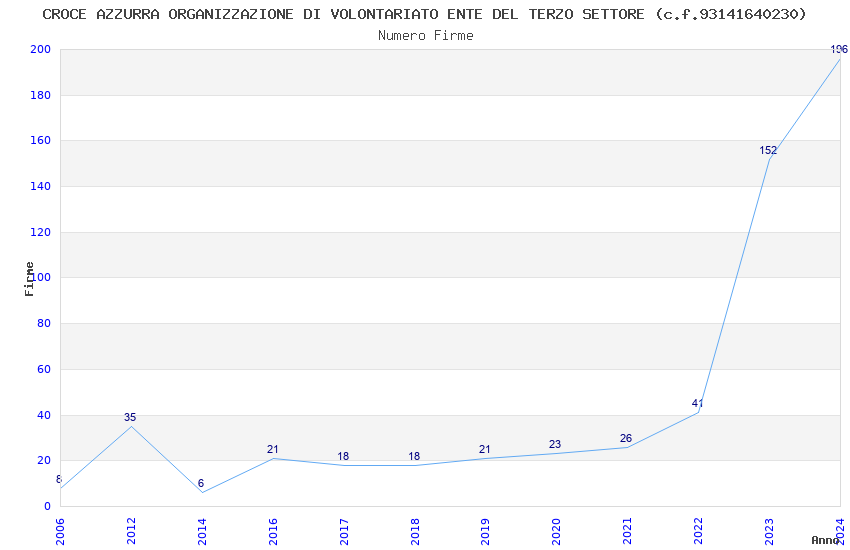Click data label 196 for 2024
Screen dimensions: 850x550
[839, 49]
